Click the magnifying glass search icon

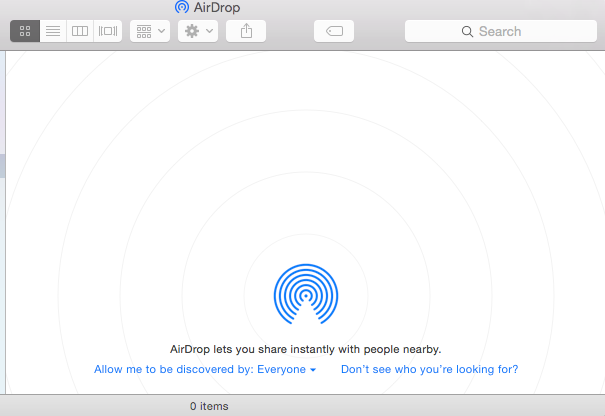(x=467, y=31)
